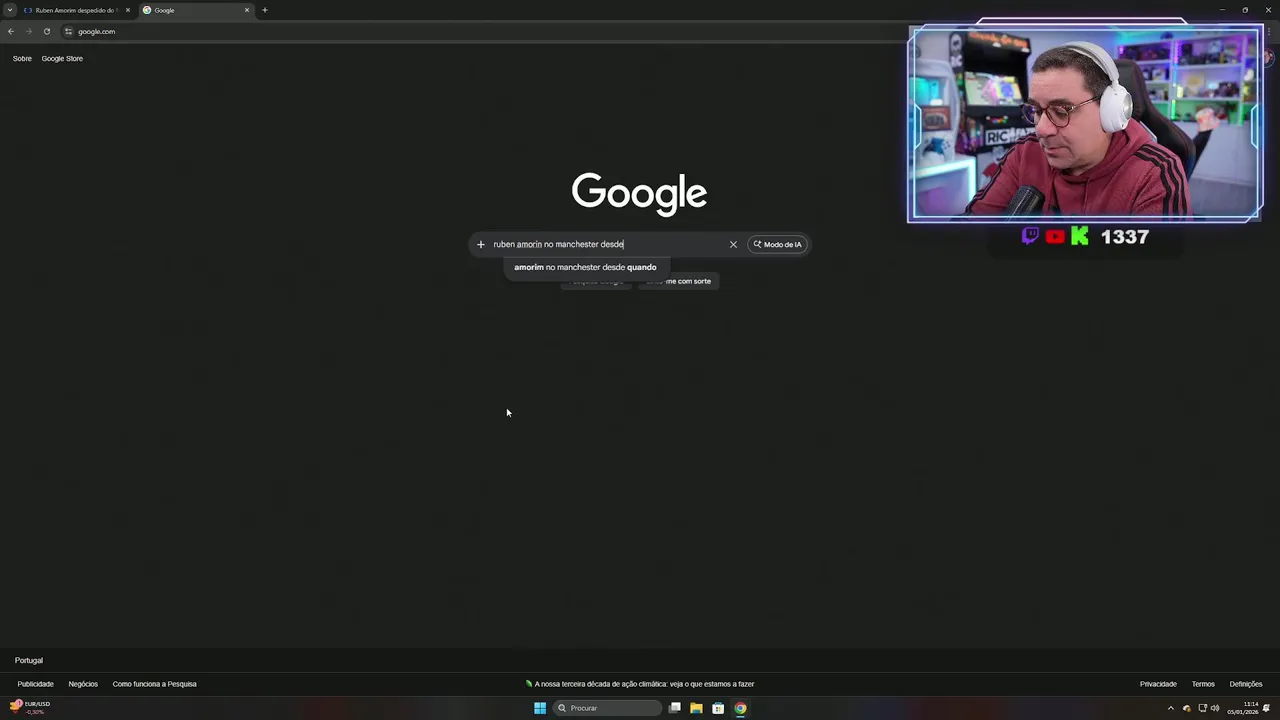View site information icon in address bar
The width and height of the screenshot is (1280, 720).
68,31
